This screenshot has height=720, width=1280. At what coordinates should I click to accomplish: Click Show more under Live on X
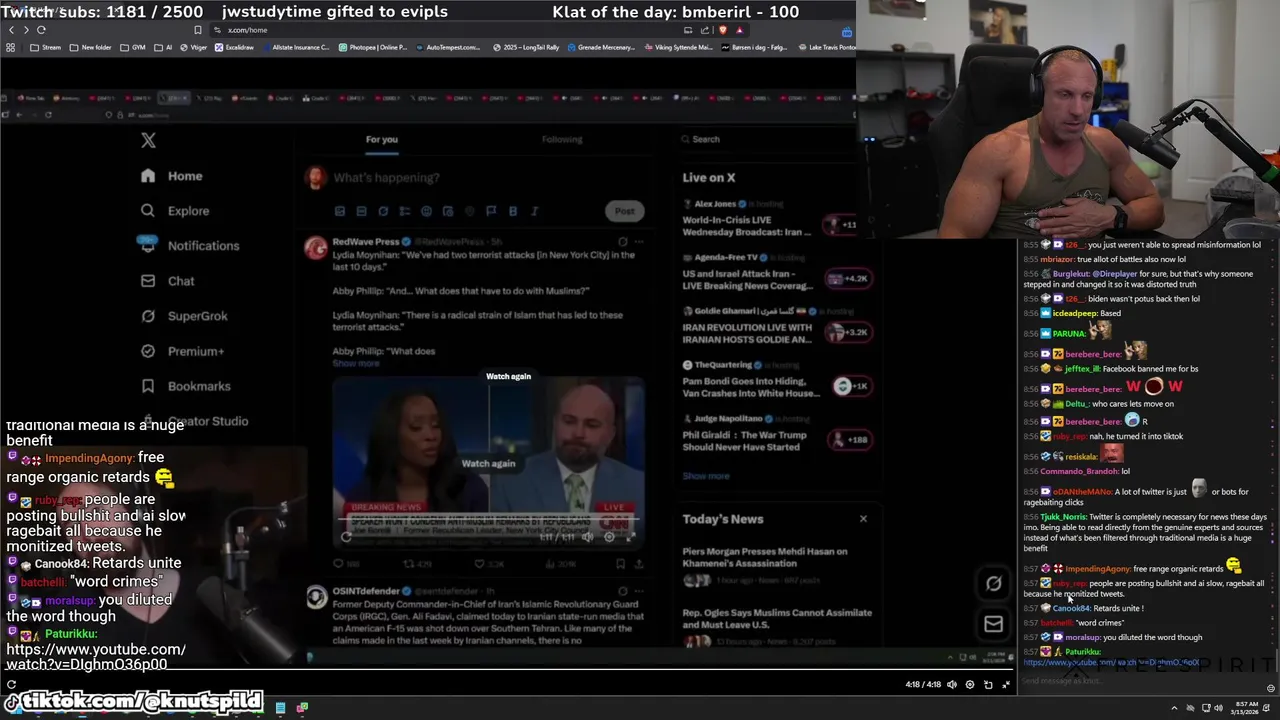(706, 476)
